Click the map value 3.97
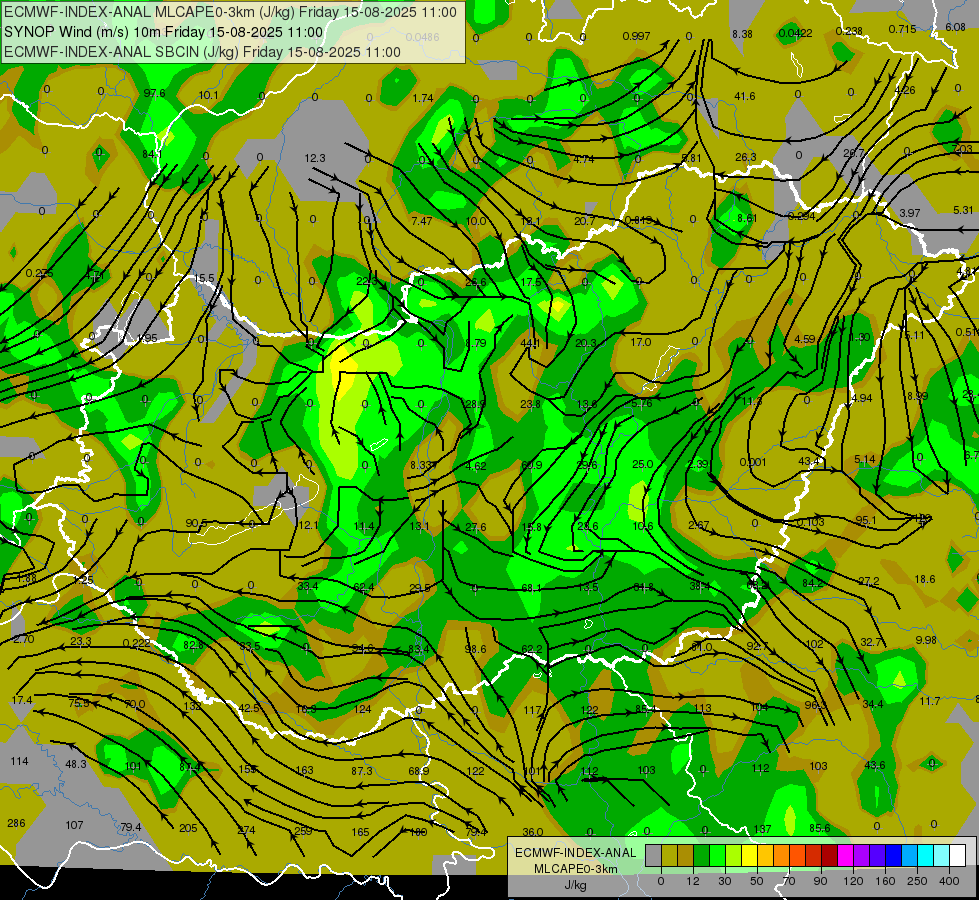The height and width of the screenshot is (900, 979). pyautogui.click(x=910, y=213)
